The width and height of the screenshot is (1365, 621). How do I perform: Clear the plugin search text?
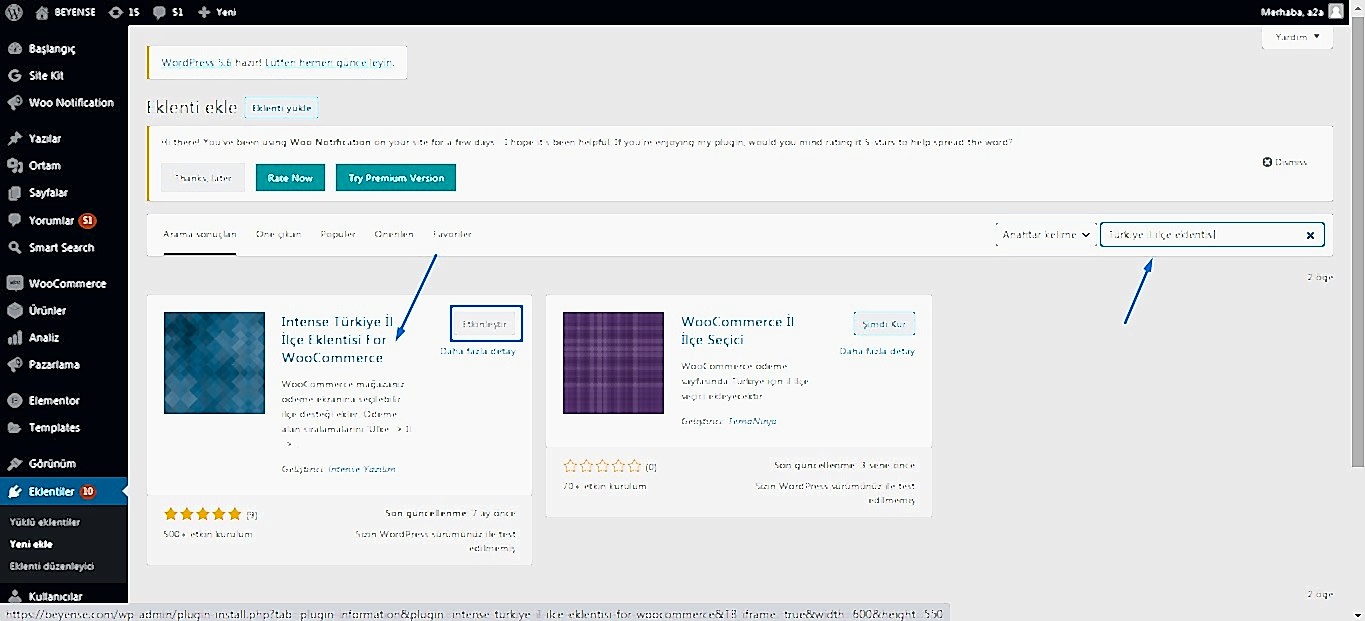tap(1310, 235)
